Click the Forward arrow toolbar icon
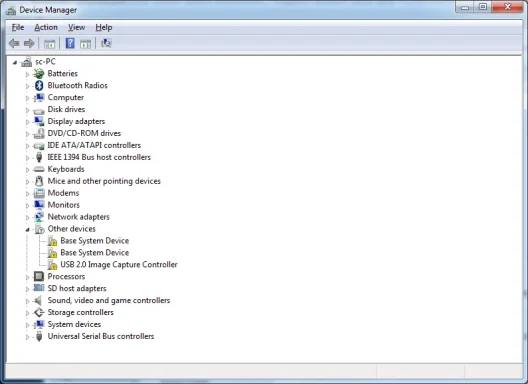 click(x=29, y=43)
